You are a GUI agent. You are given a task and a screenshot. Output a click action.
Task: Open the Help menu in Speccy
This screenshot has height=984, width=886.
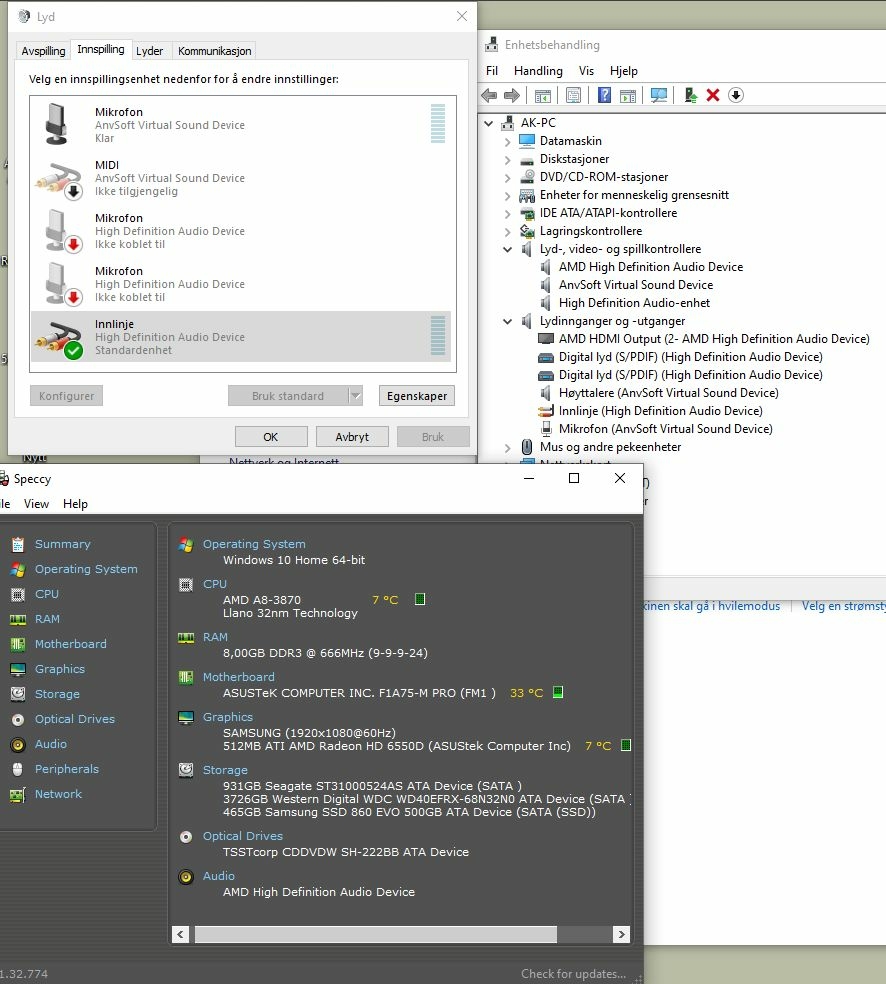(x=75, y=504)
